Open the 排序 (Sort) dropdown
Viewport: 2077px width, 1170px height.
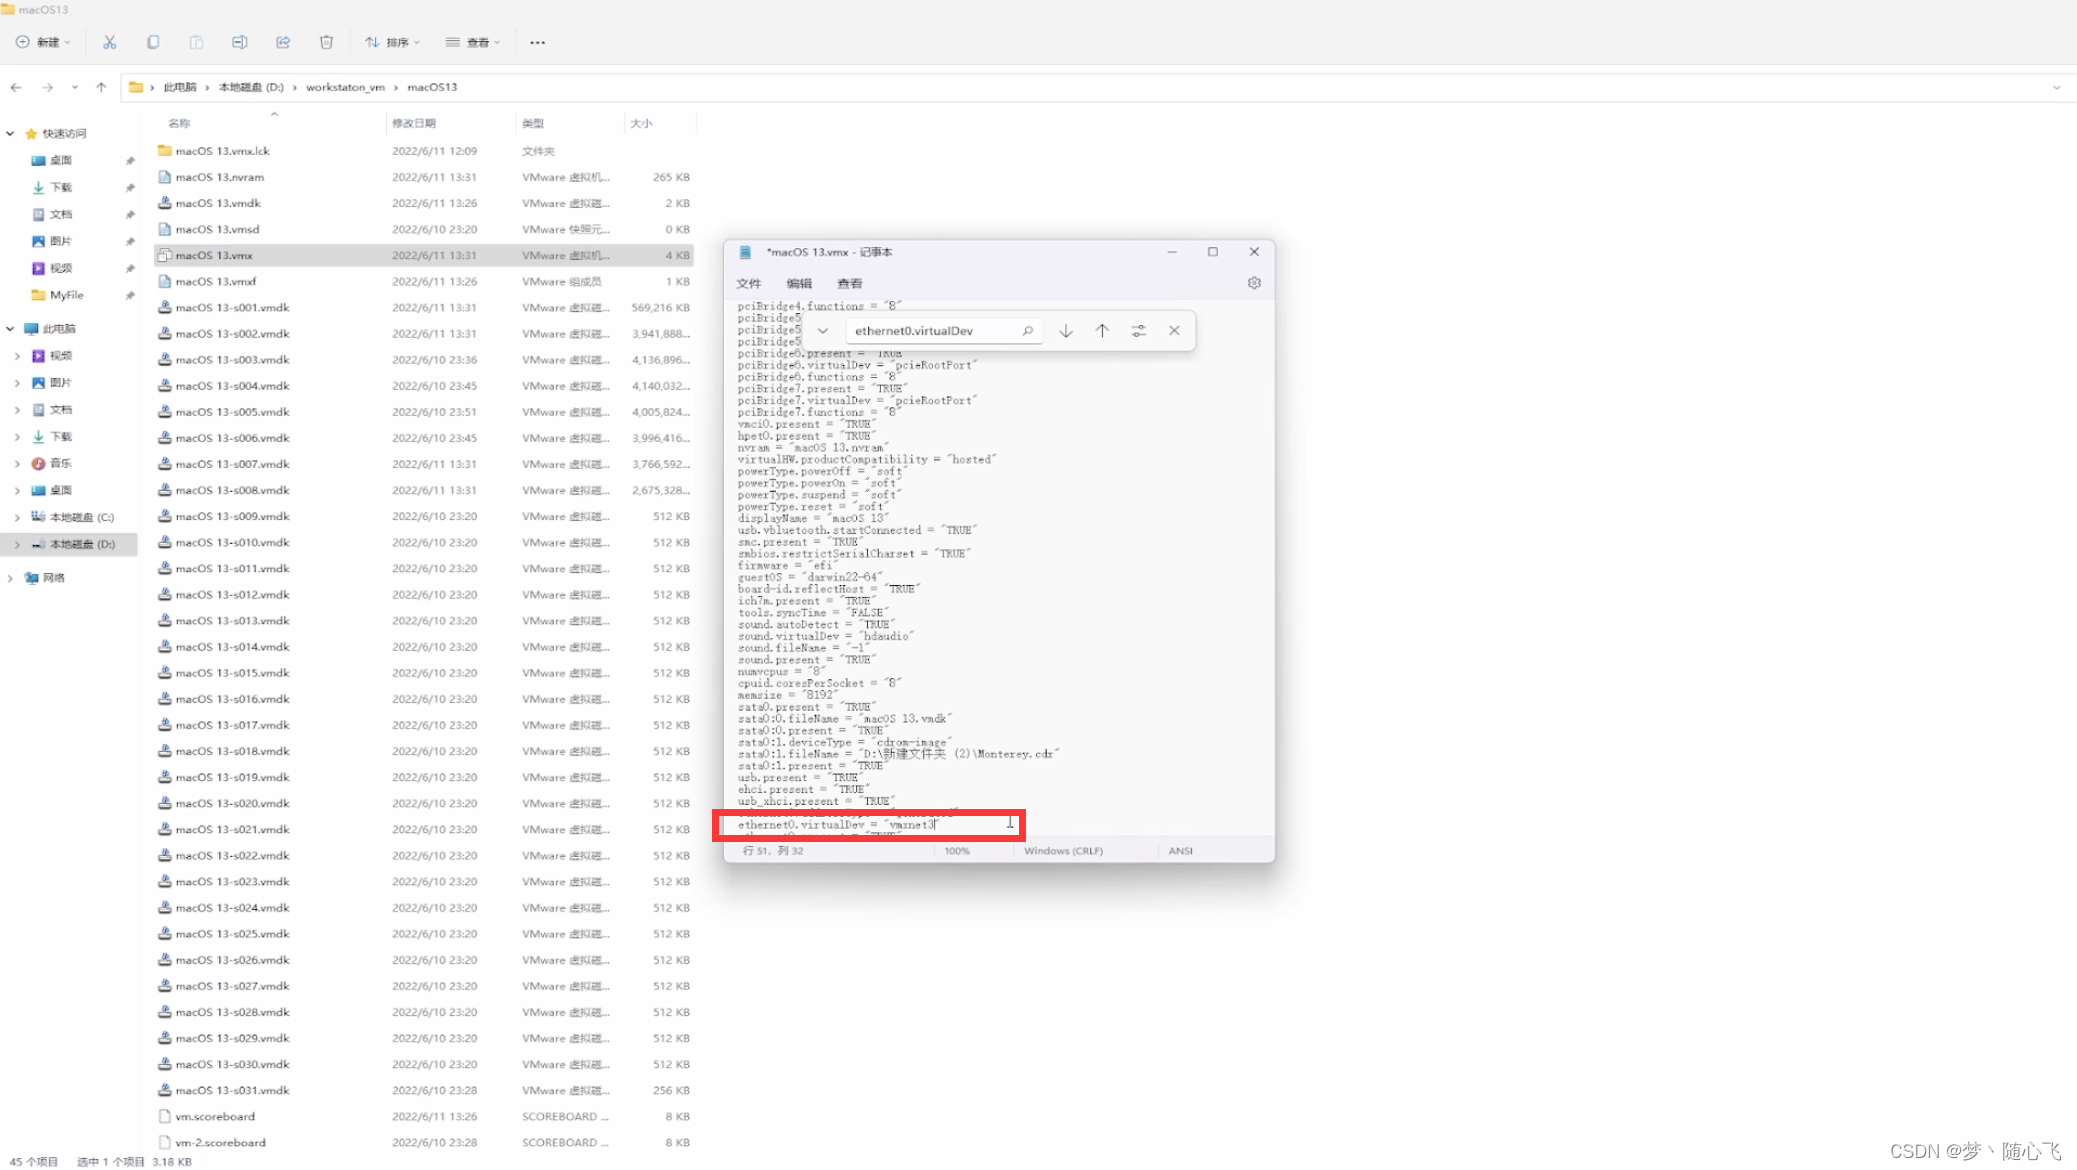tap(392, 42)
